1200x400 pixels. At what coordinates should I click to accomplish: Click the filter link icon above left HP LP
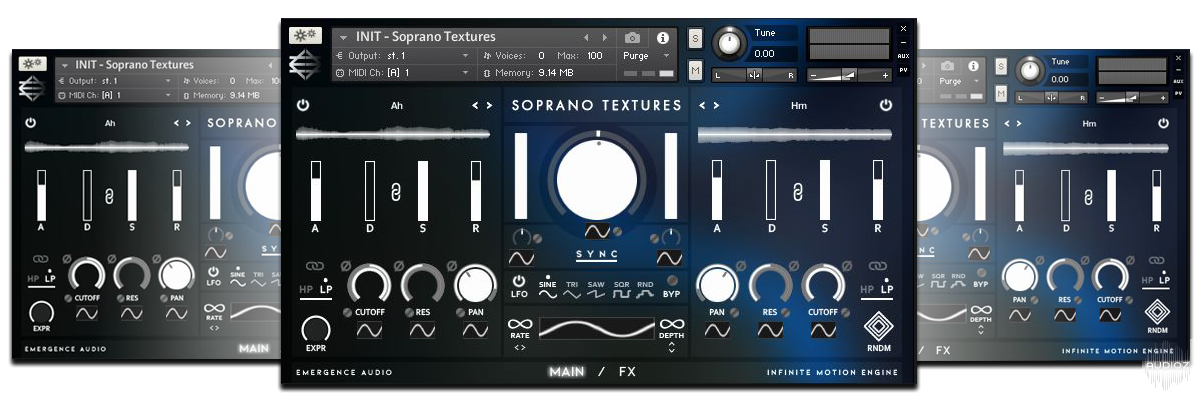pos(315,267)
